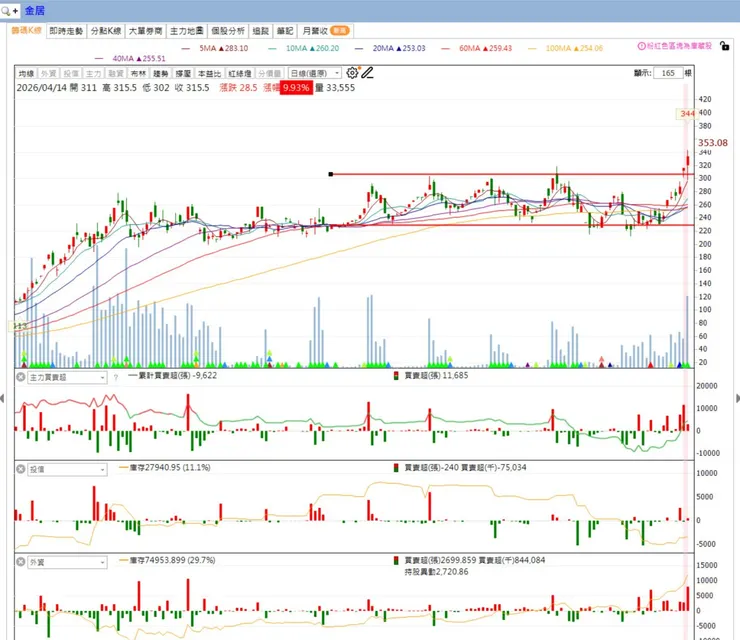Switch to the 月營收 tab
Image resolution: width=740 pixels, height=640 pixels.
tap(325, 31)
